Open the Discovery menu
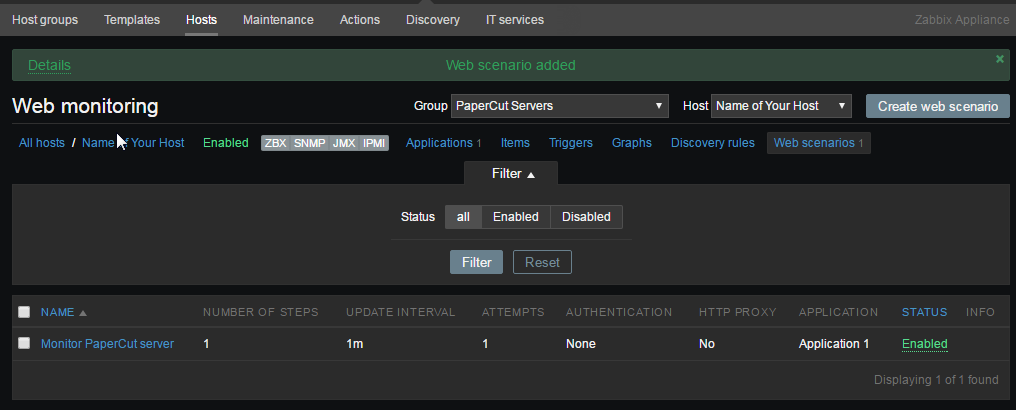This screenshot has width=1016, height=410. pyautogui.click(x=433, y=20)
